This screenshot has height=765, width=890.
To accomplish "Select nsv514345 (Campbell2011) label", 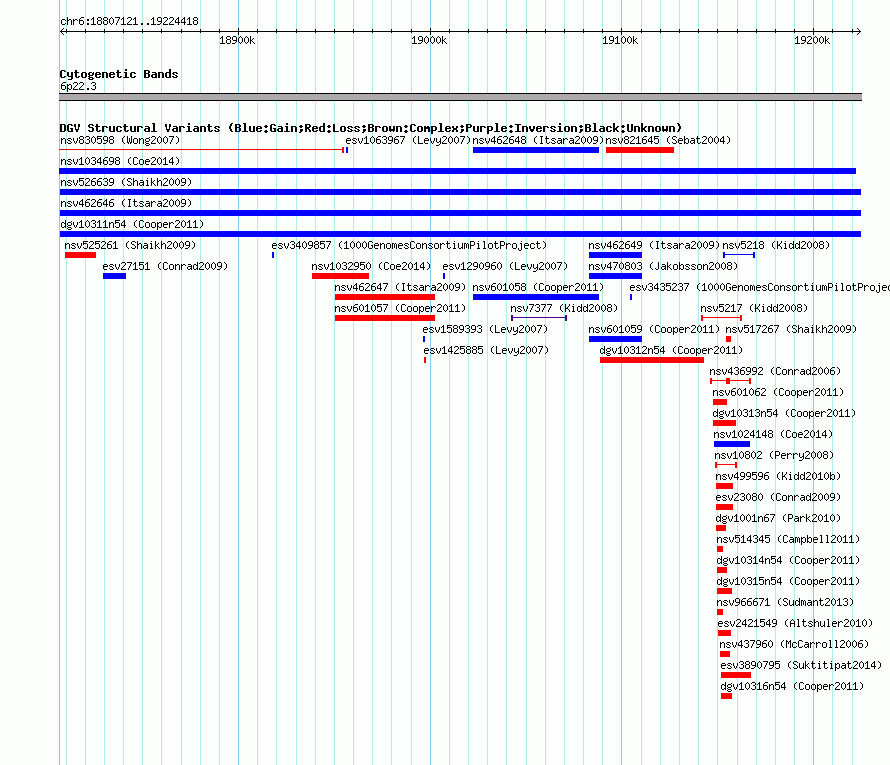I will [788, 539].
